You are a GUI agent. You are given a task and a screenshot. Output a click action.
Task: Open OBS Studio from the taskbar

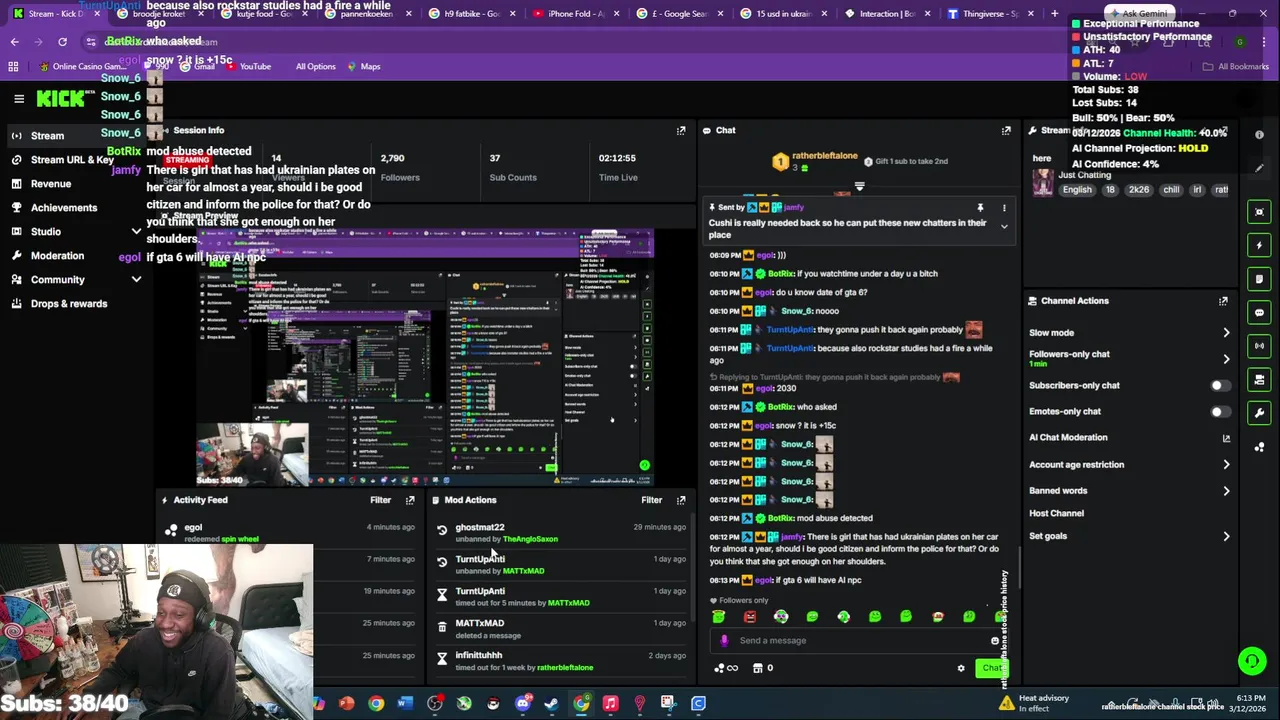tap(435, 704)
